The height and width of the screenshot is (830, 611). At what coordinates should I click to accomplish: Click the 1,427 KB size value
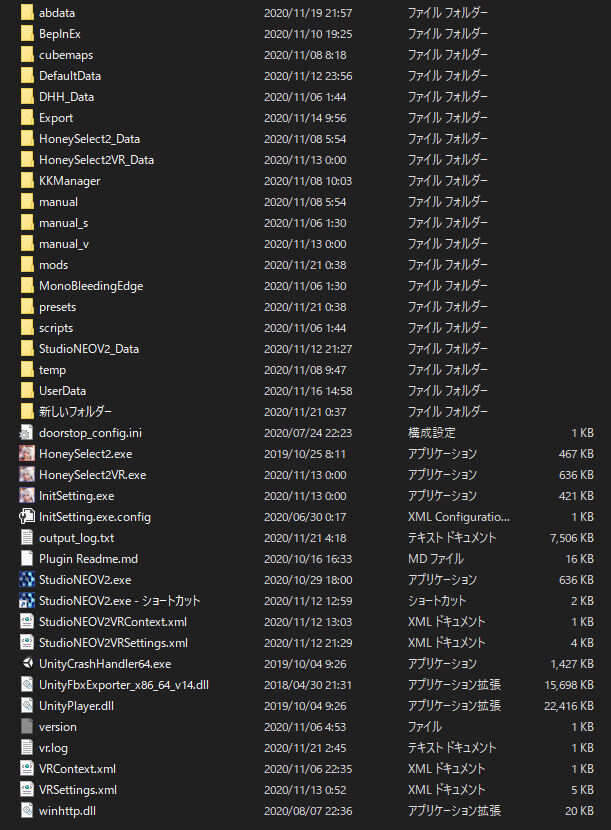pyautogui.click(x=572, y=664)
